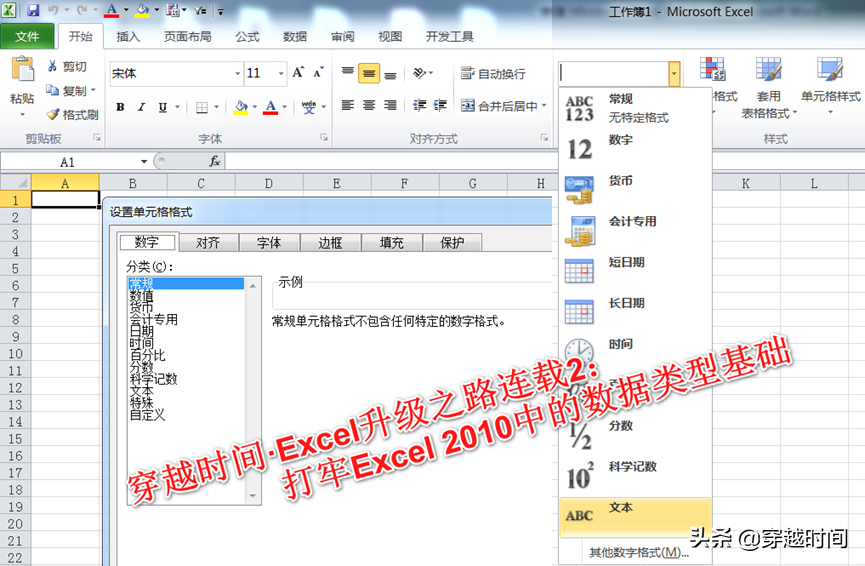This screenshot has width=865, height=566.
Task: Choose 货币 currency format item
Action: pyautogui.click(x=635, y=190)
